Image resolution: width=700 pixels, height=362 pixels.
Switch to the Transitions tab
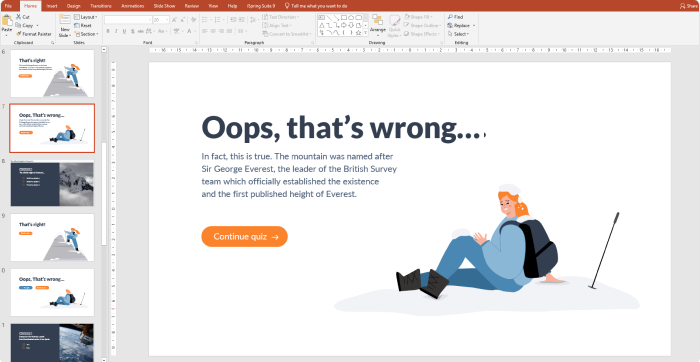click(101, 6)
